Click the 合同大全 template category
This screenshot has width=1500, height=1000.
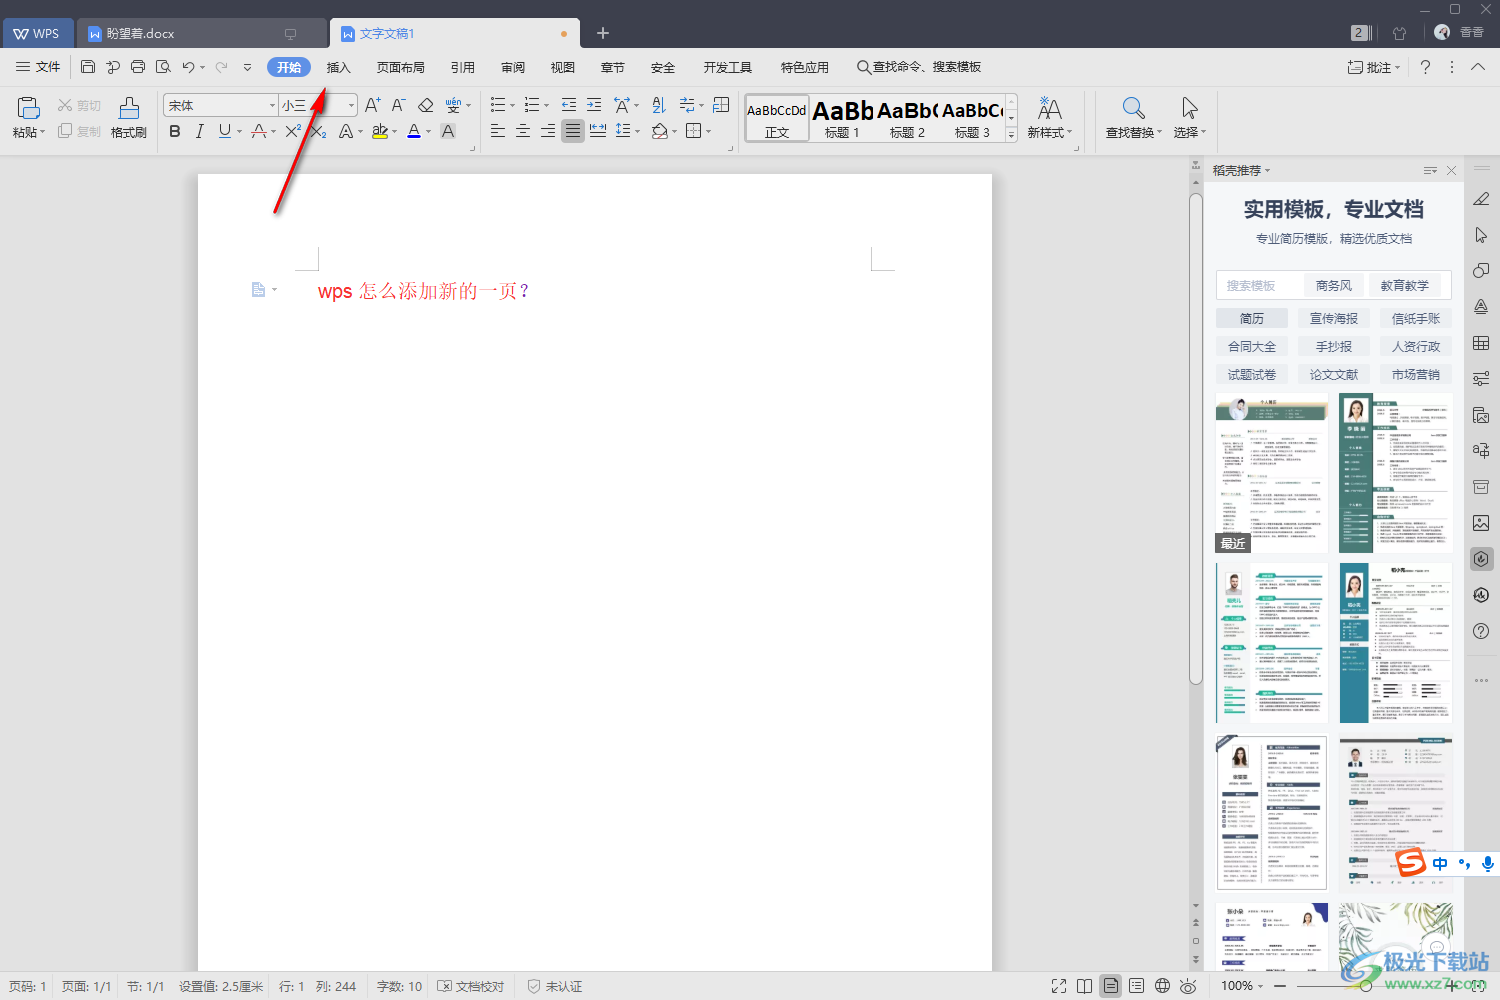point(1252,346)
